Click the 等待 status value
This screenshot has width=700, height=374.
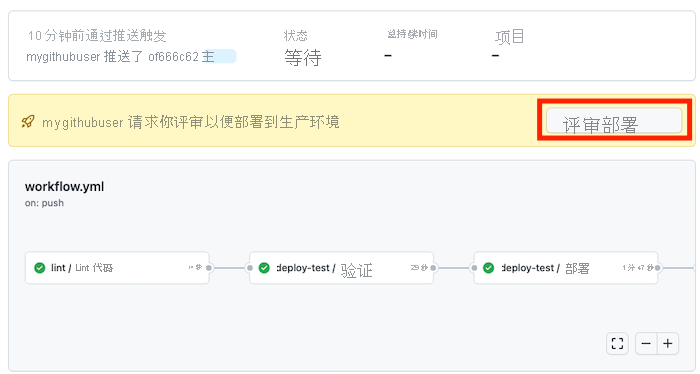[303, 58]
